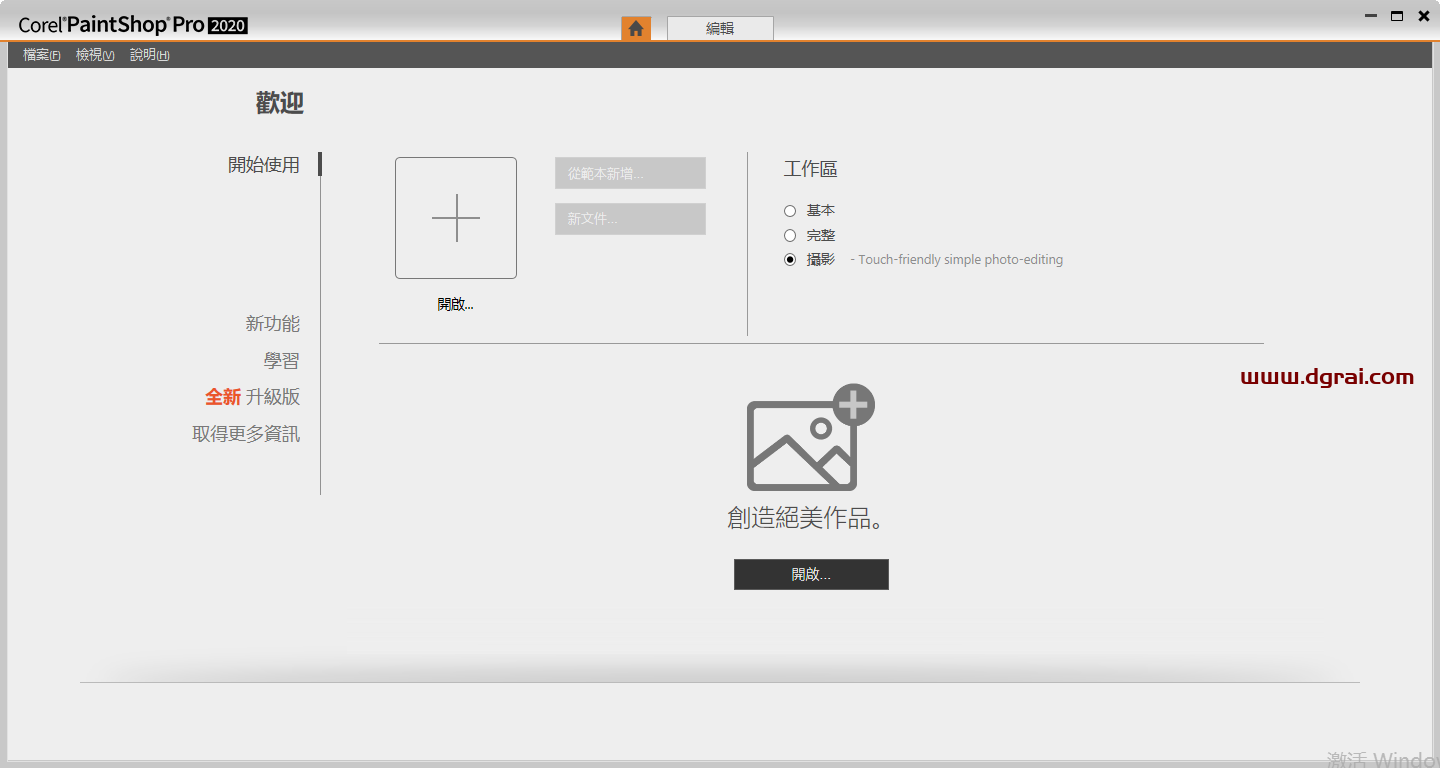Select 開始使用 in the sidebar

pos(264,165)
